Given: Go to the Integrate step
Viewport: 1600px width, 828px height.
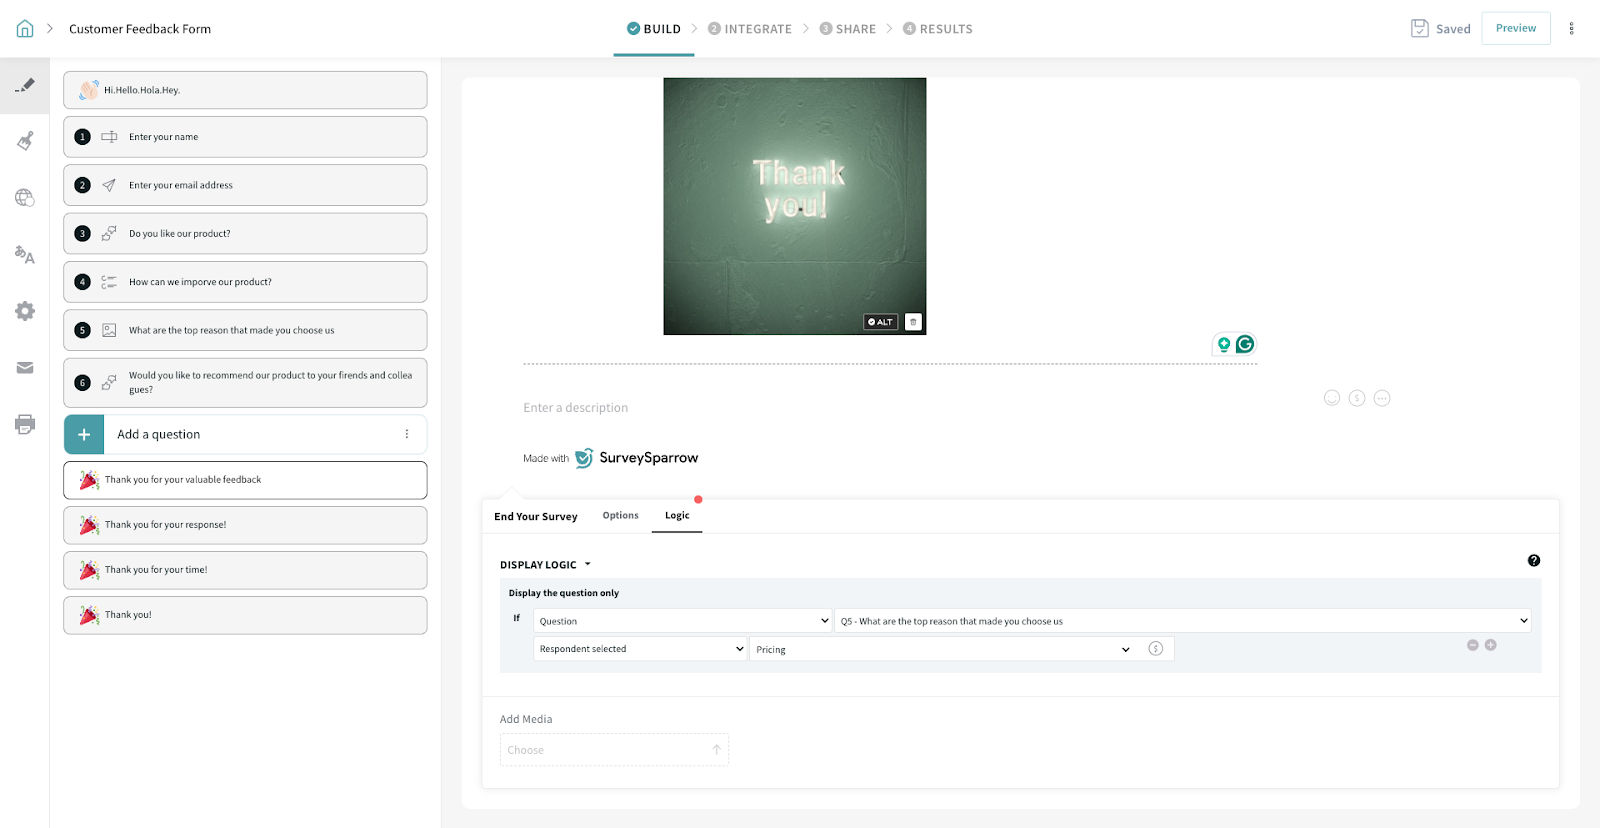Looking at the screenshot, I should coord(750,29).
